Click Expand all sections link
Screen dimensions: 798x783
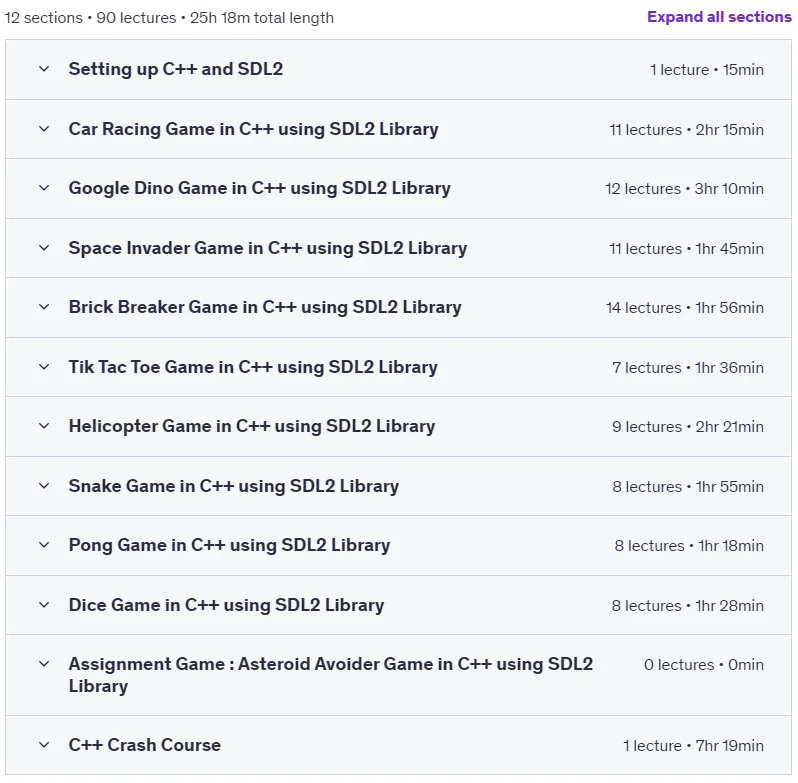[x=719, y=17]
